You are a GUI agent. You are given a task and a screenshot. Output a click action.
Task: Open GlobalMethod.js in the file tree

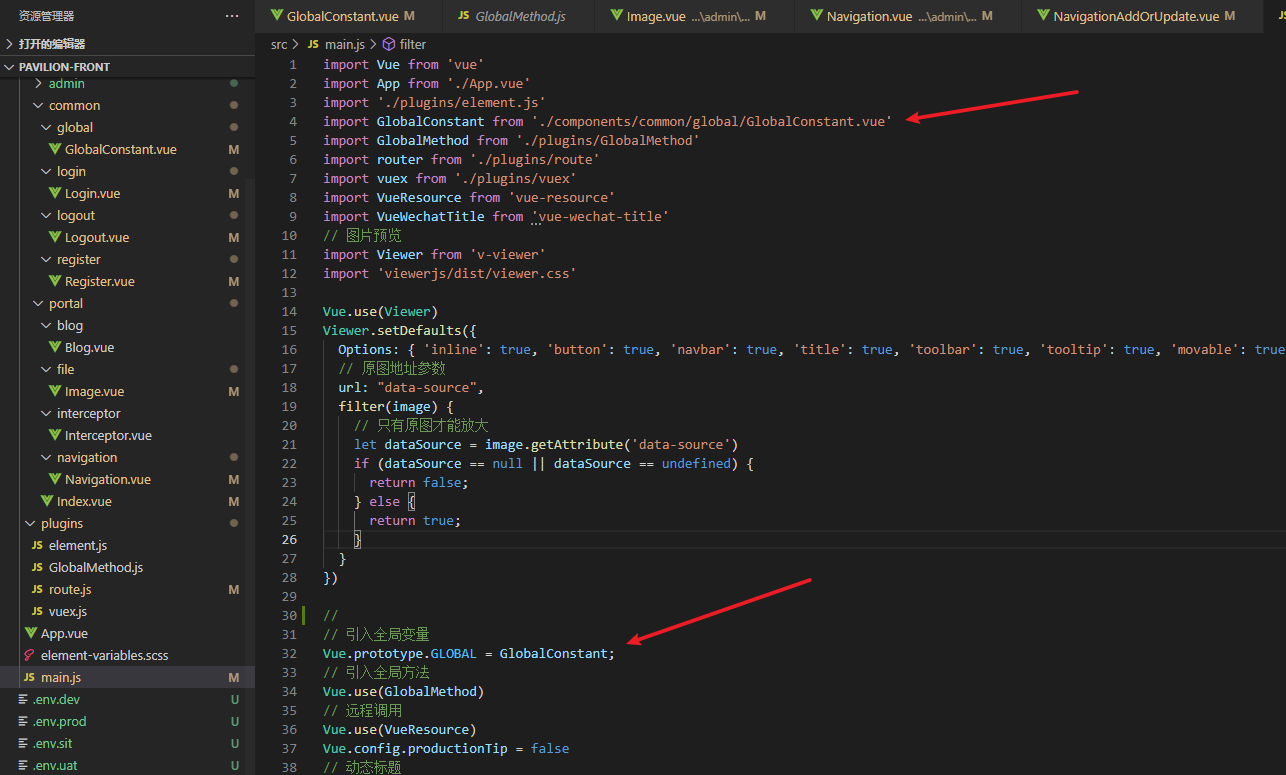click(96, 567)
